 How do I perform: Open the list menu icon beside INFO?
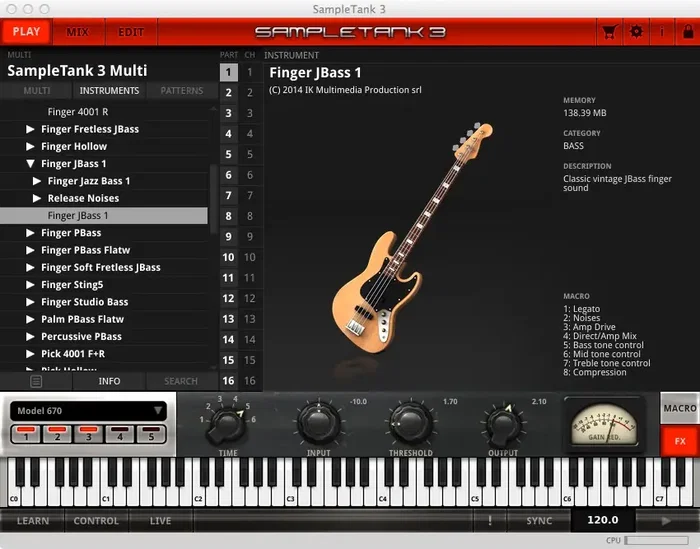coord(36,381)
